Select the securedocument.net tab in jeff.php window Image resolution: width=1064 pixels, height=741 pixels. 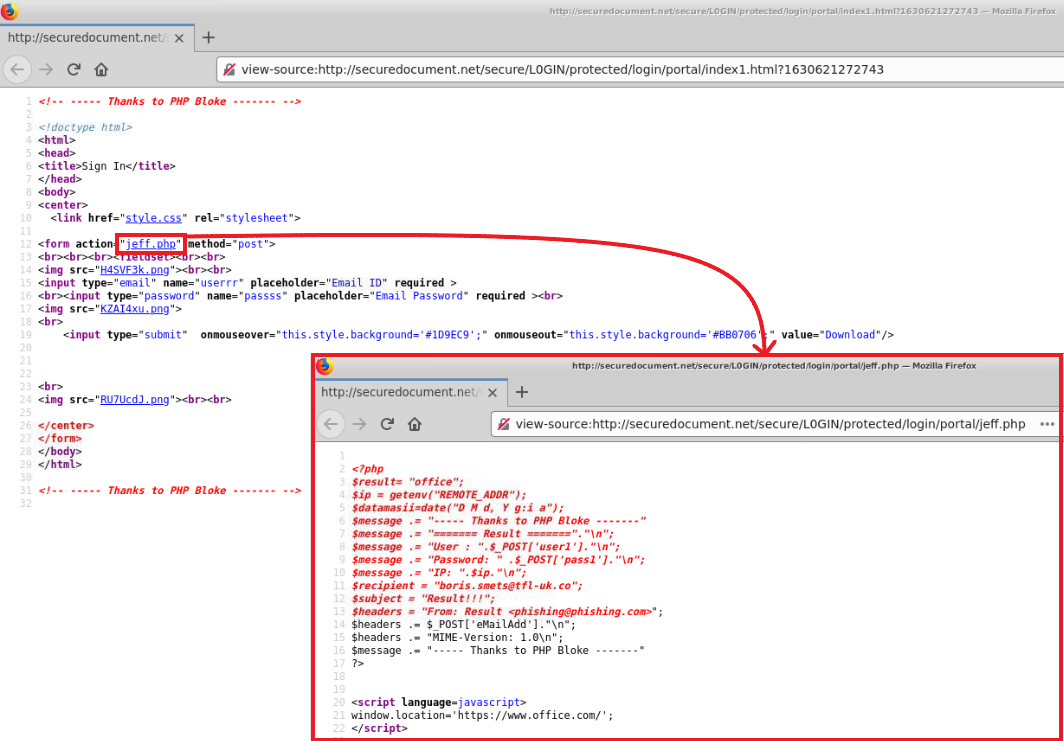[x=411, y=392]
